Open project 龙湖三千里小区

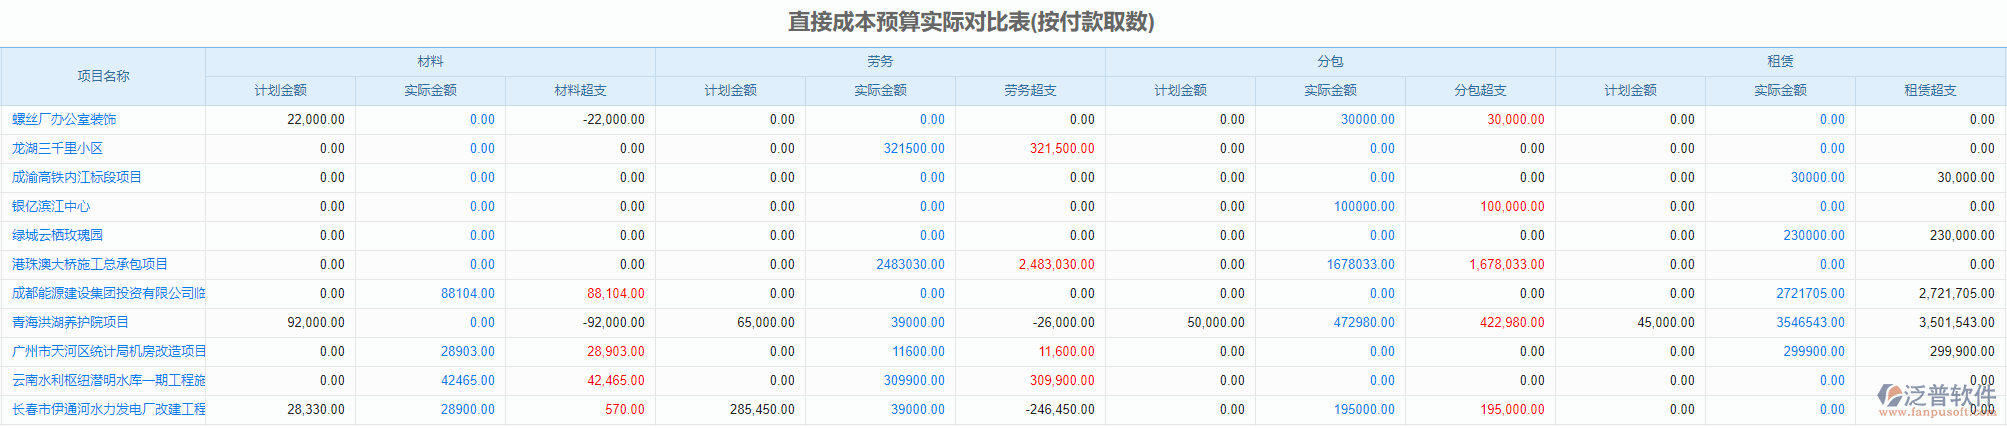point(58,148)
